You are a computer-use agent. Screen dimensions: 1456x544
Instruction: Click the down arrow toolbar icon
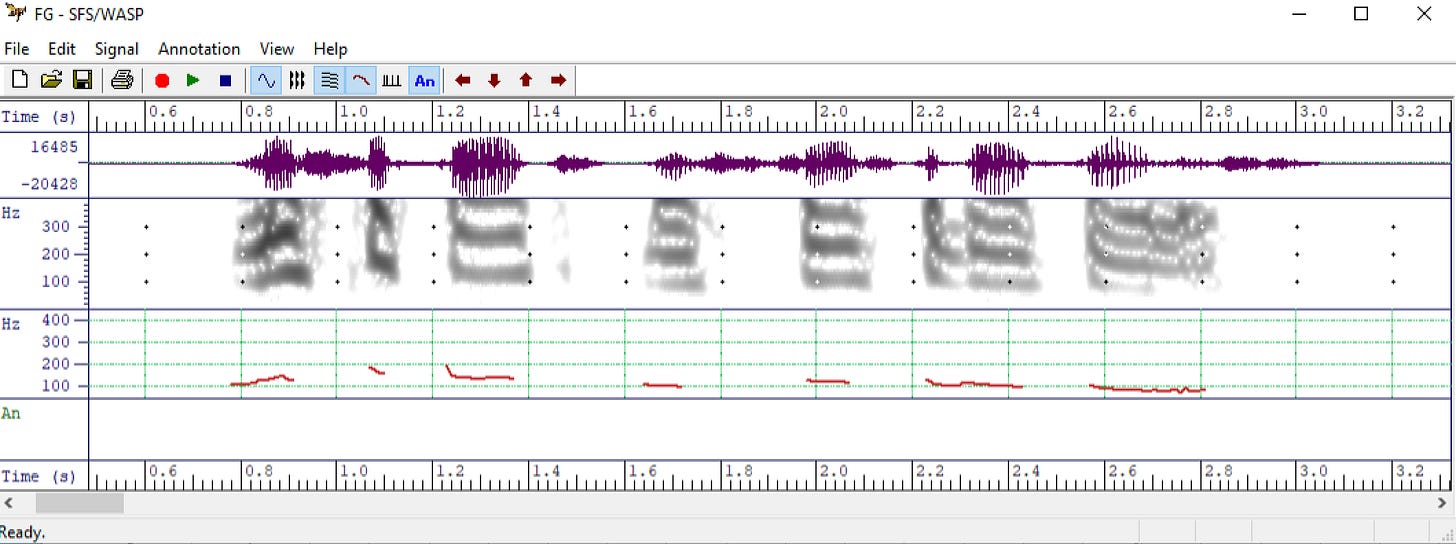pyautogui.click(x=494, y=80)
